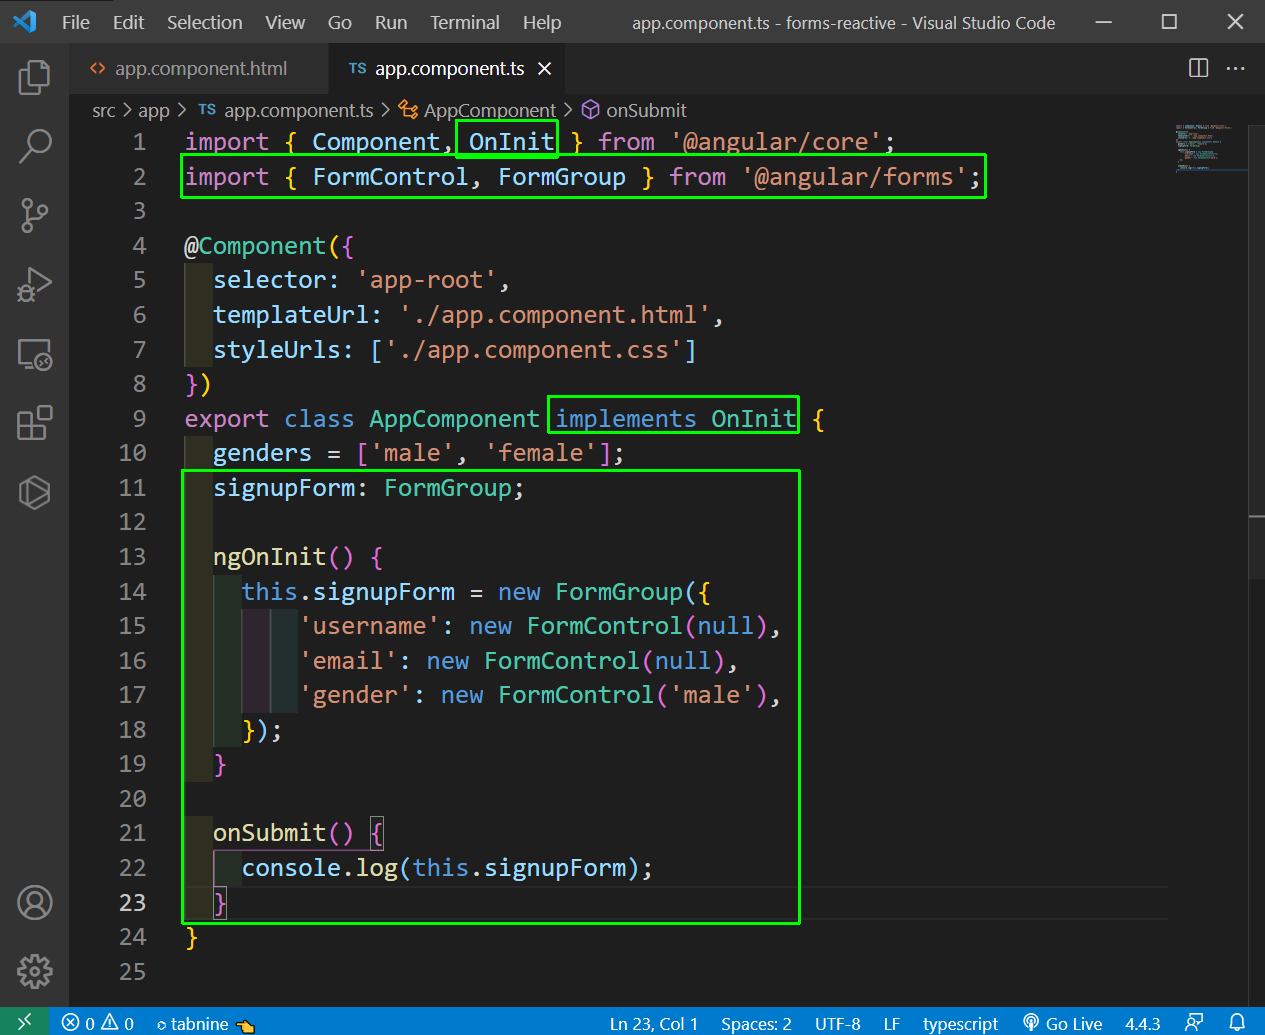Open the Extensions view
1265x1035 pixels.
(x=34, y=423)
